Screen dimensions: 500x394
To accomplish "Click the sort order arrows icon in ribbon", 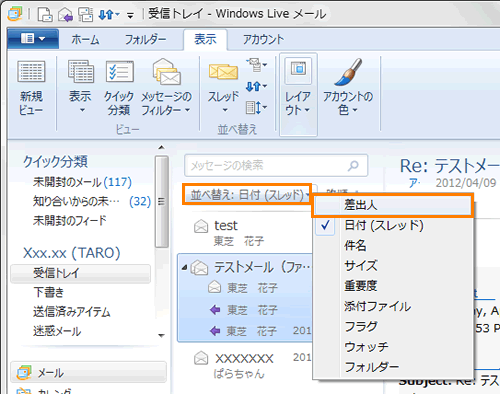I will [x=256, y=87].
